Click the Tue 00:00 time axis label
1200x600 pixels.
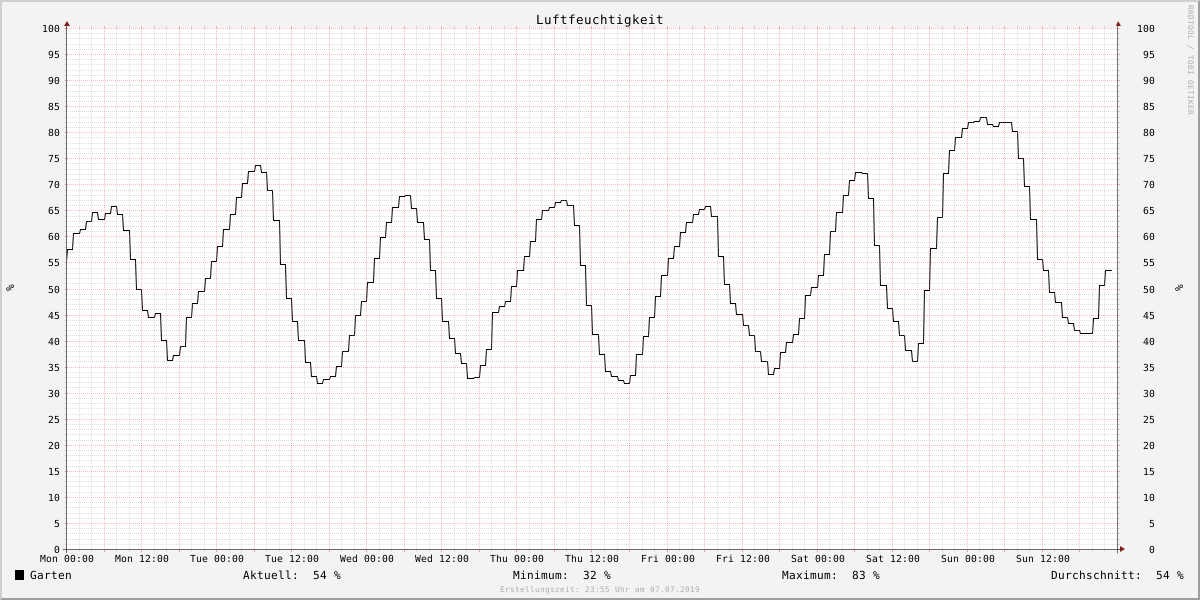pyautogui.click(x=217, y=559)
